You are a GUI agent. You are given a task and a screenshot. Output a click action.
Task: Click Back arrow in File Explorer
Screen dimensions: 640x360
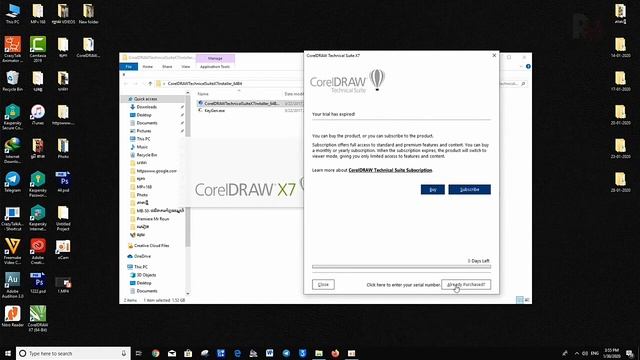[126, 84]
